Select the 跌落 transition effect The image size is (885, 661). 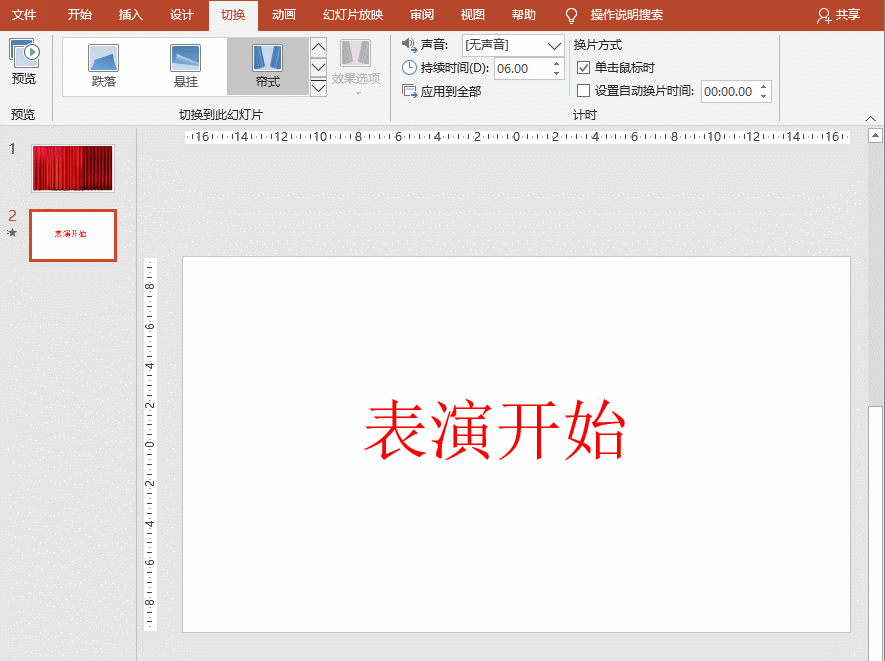[x=103, y=67]
